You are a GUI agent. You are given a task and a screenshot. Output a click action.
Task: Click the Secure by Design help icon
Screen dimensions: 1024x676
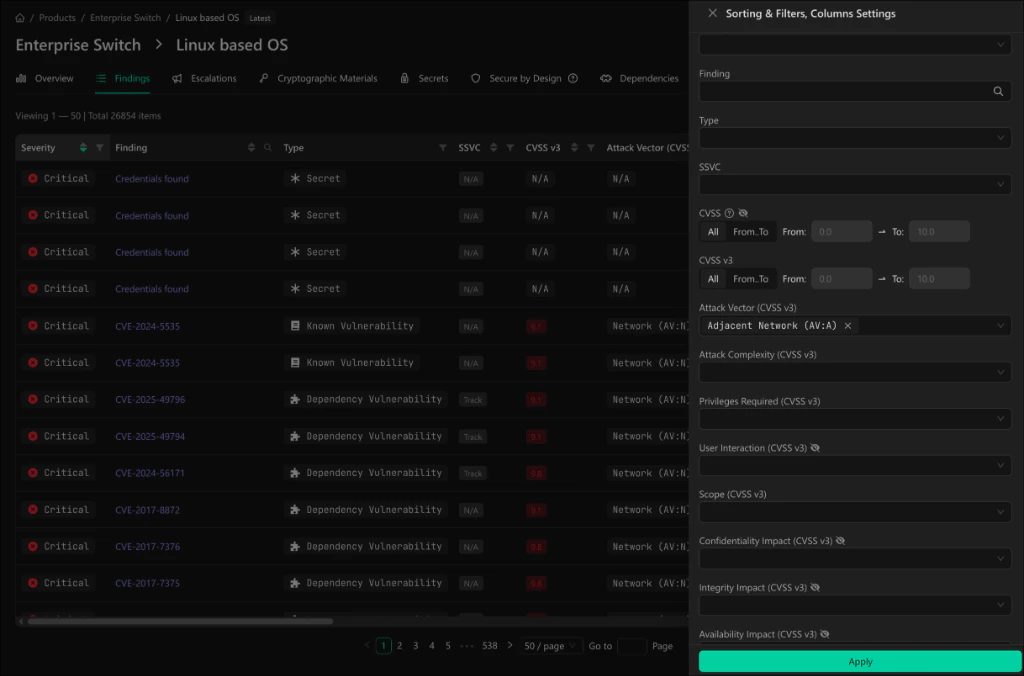tap(573, 78)
